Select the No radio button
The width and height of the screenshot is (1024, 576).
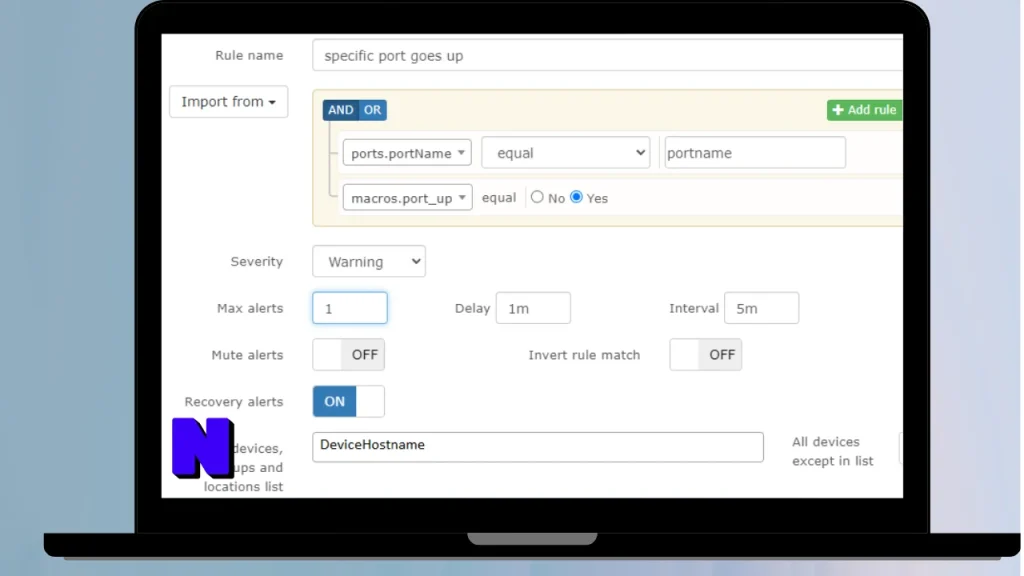[x=537, y=197]
